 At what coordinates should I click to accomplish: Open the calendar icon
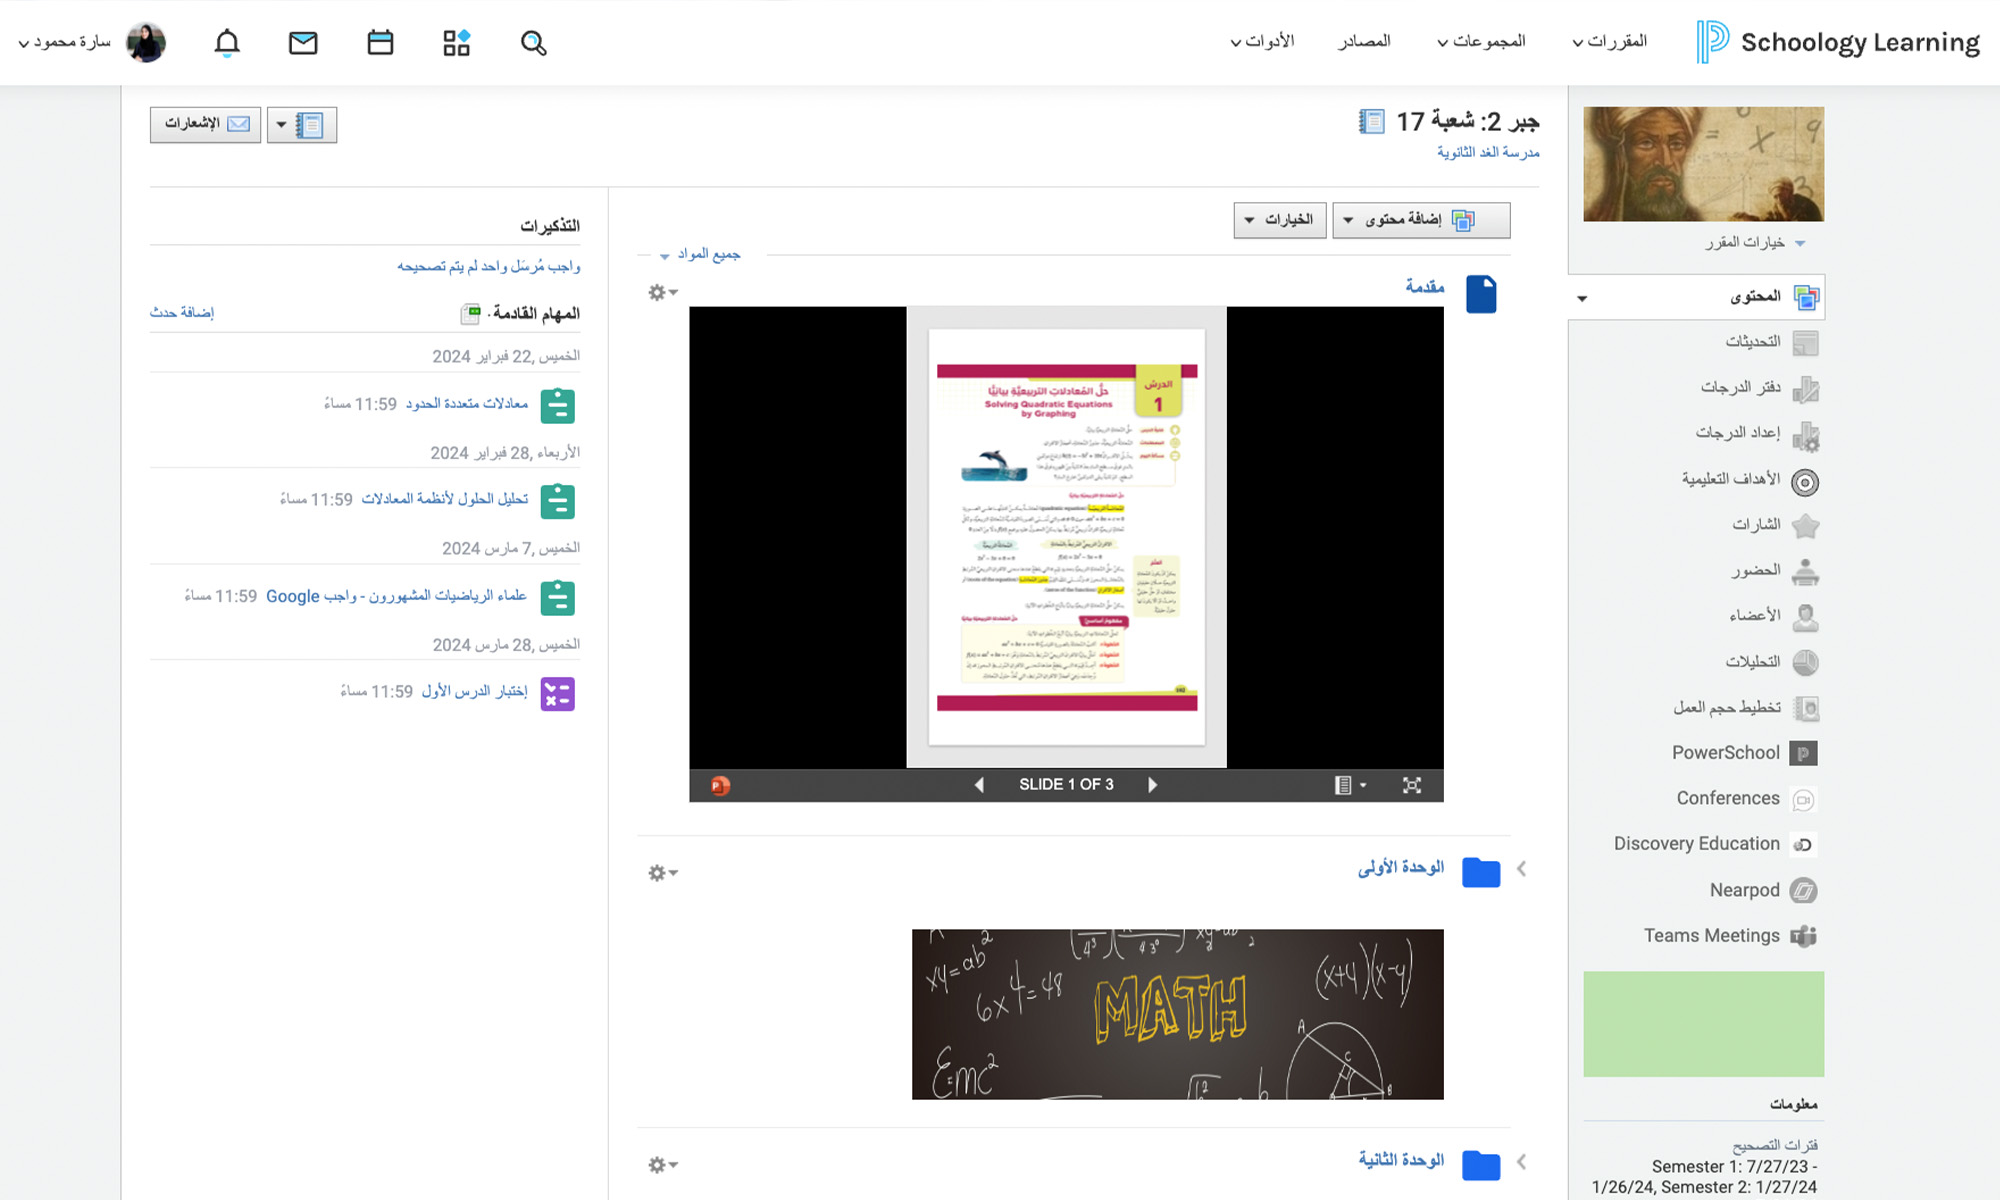[x=379, y=41]
